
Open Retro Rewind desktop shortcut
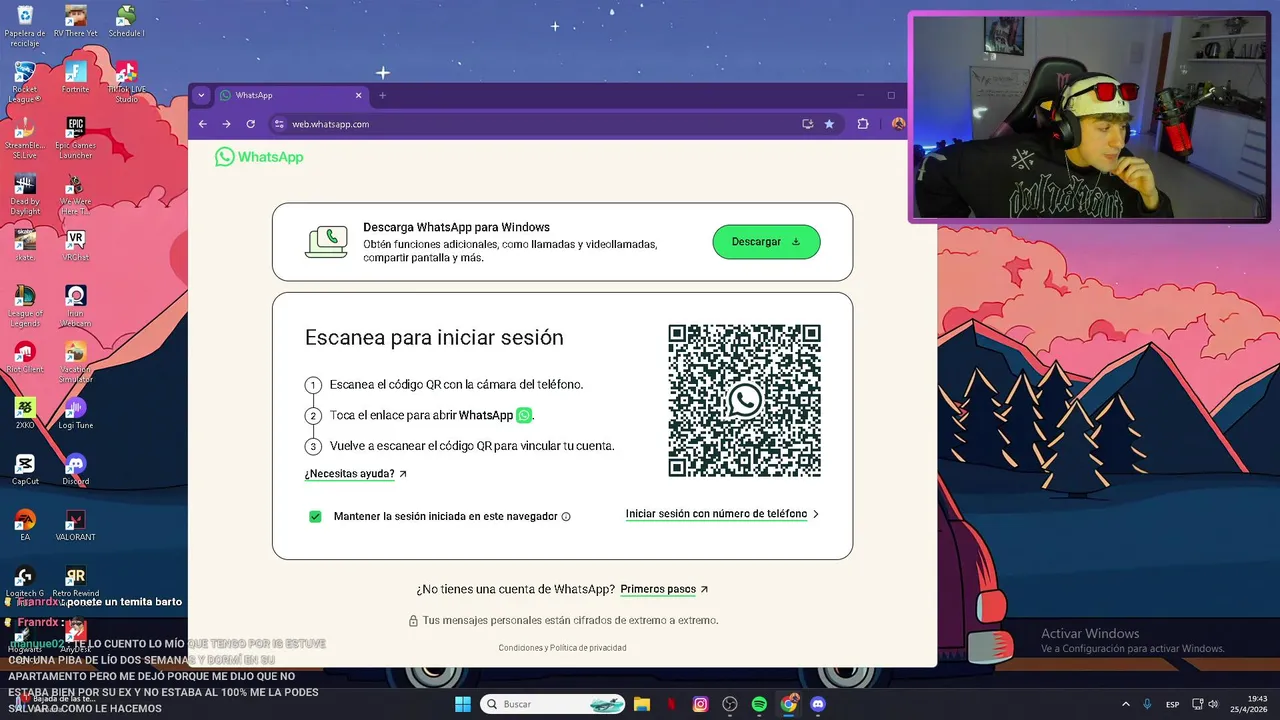click(x=75, y=581)
